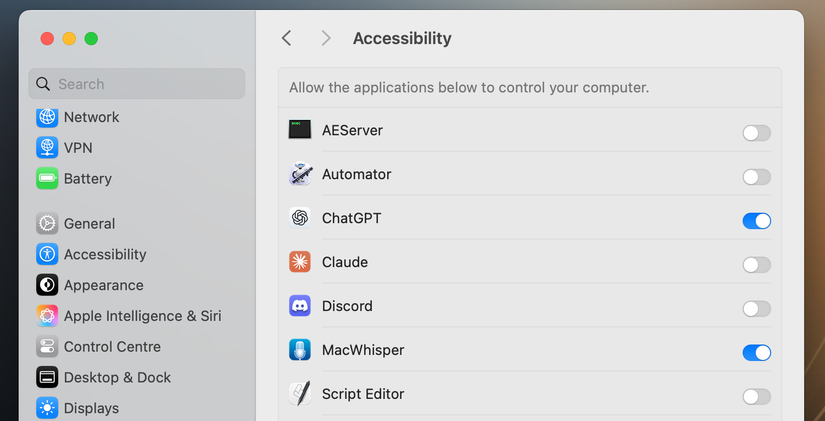Click the Discord app name
This screenshot has width=825, height=421.
click(x=347, y=306)
